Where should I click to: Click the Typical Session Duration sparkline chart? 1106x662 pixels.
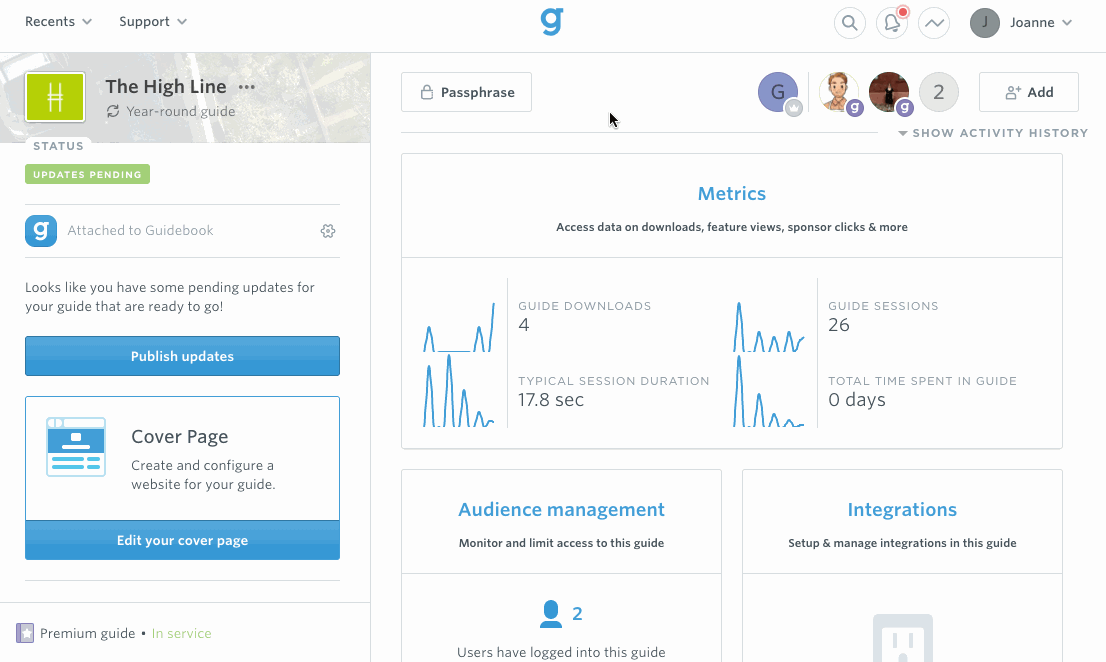(459, 391)
